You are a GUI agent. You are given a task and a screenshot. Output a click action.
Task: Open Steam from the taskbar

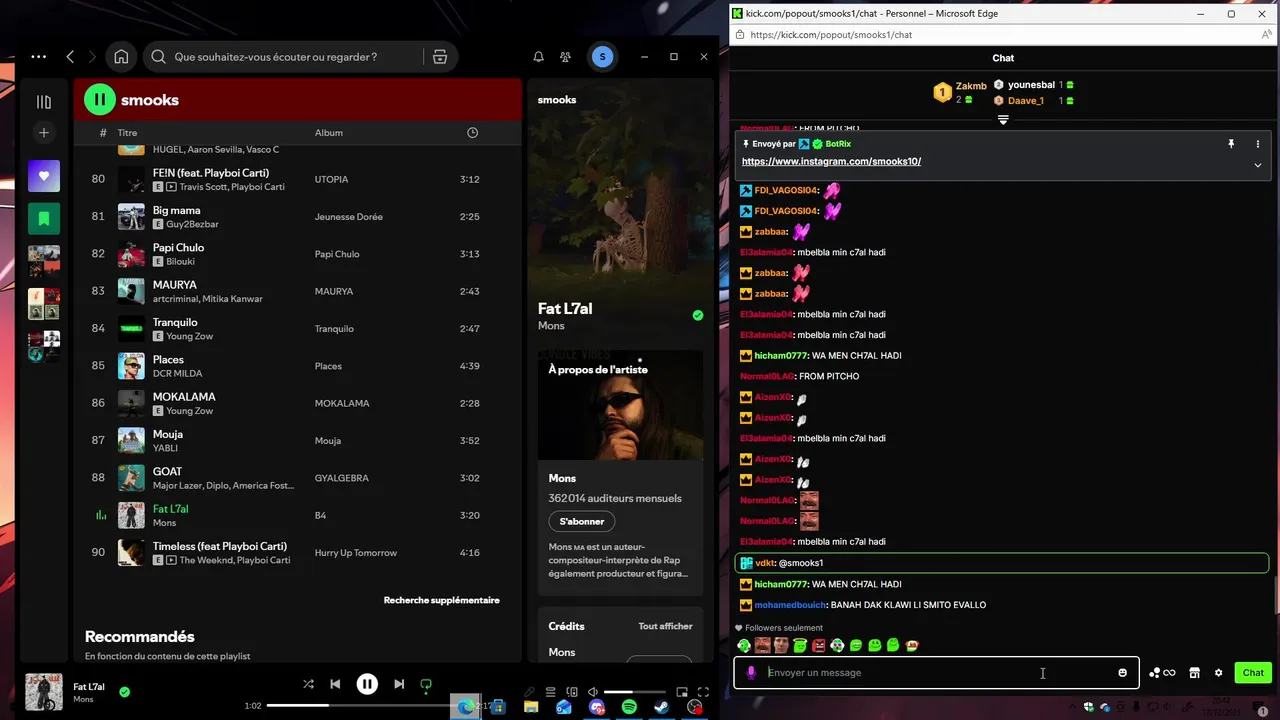[x=662, y=708]
